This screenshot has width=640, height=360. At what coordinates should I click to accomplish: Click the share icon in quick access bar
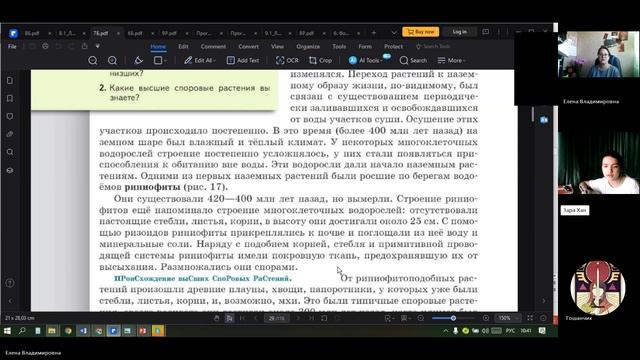[x=84, y=46]
